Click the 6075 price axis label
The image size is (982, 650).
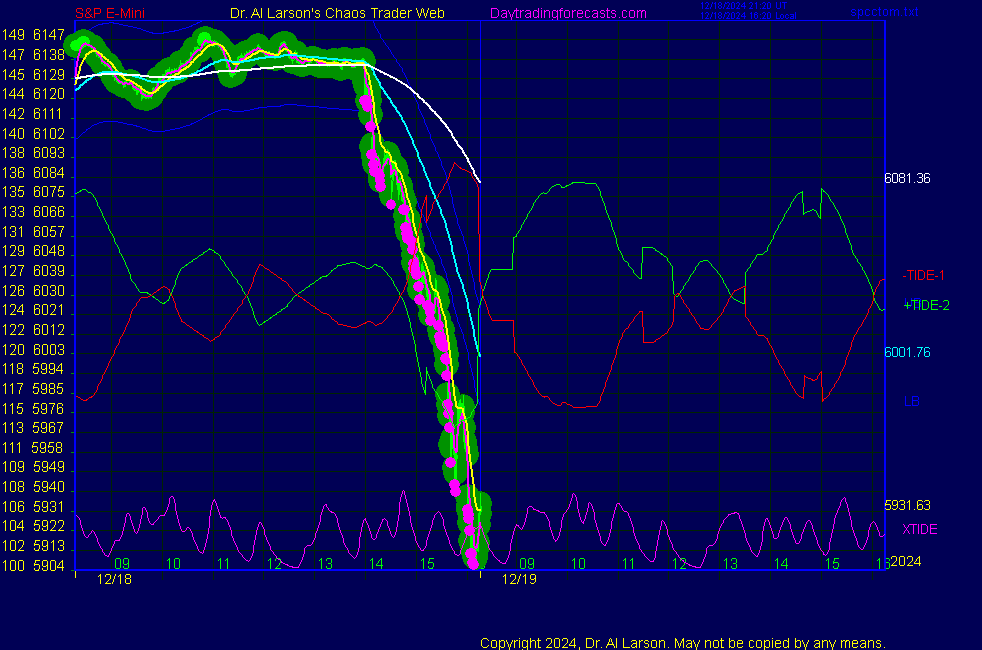48,192
